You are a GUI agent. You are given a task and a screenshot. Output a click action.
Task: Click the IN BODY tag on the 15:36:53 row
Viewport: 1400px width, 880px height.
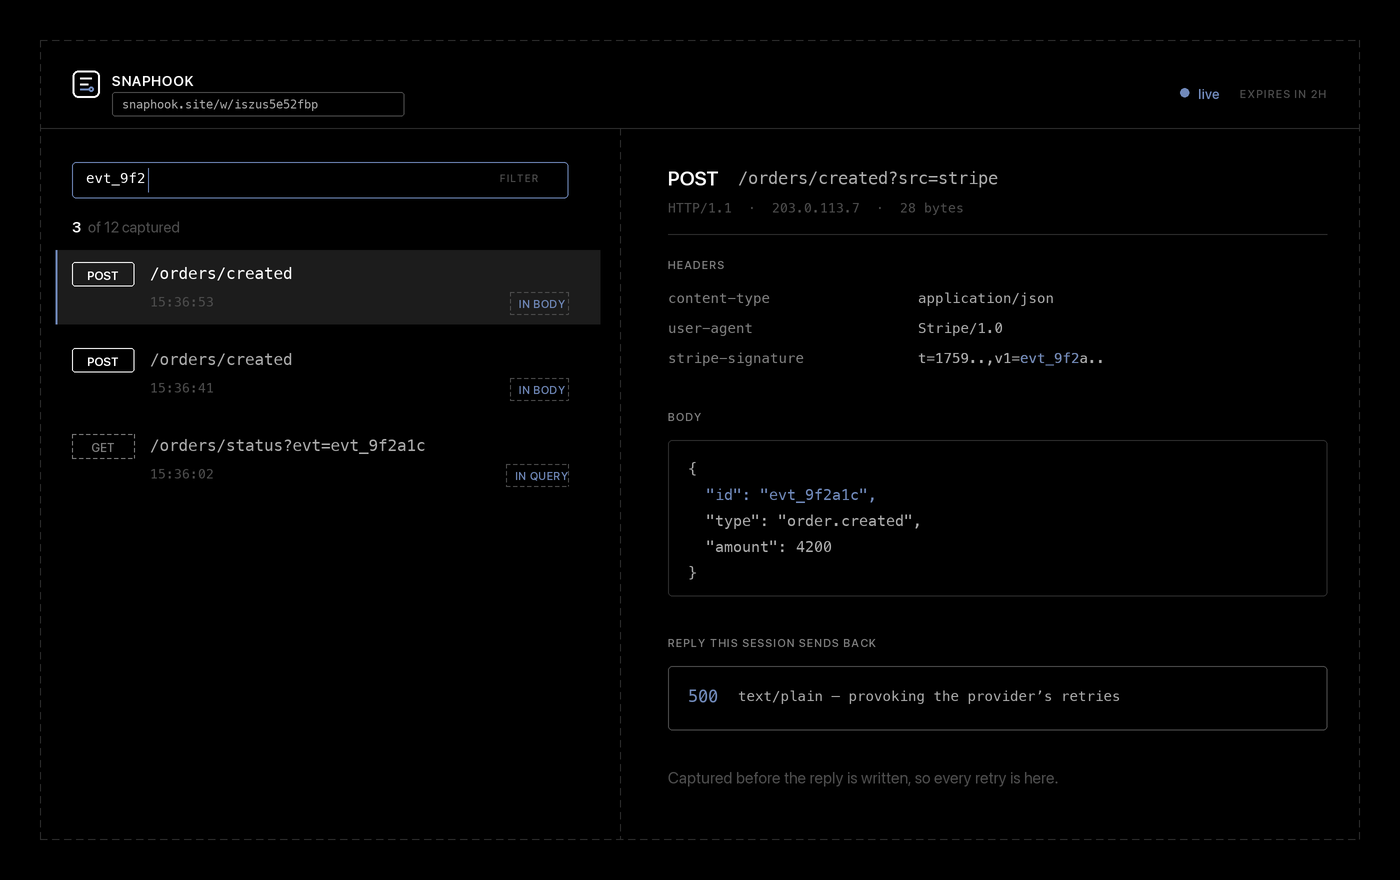540,304
